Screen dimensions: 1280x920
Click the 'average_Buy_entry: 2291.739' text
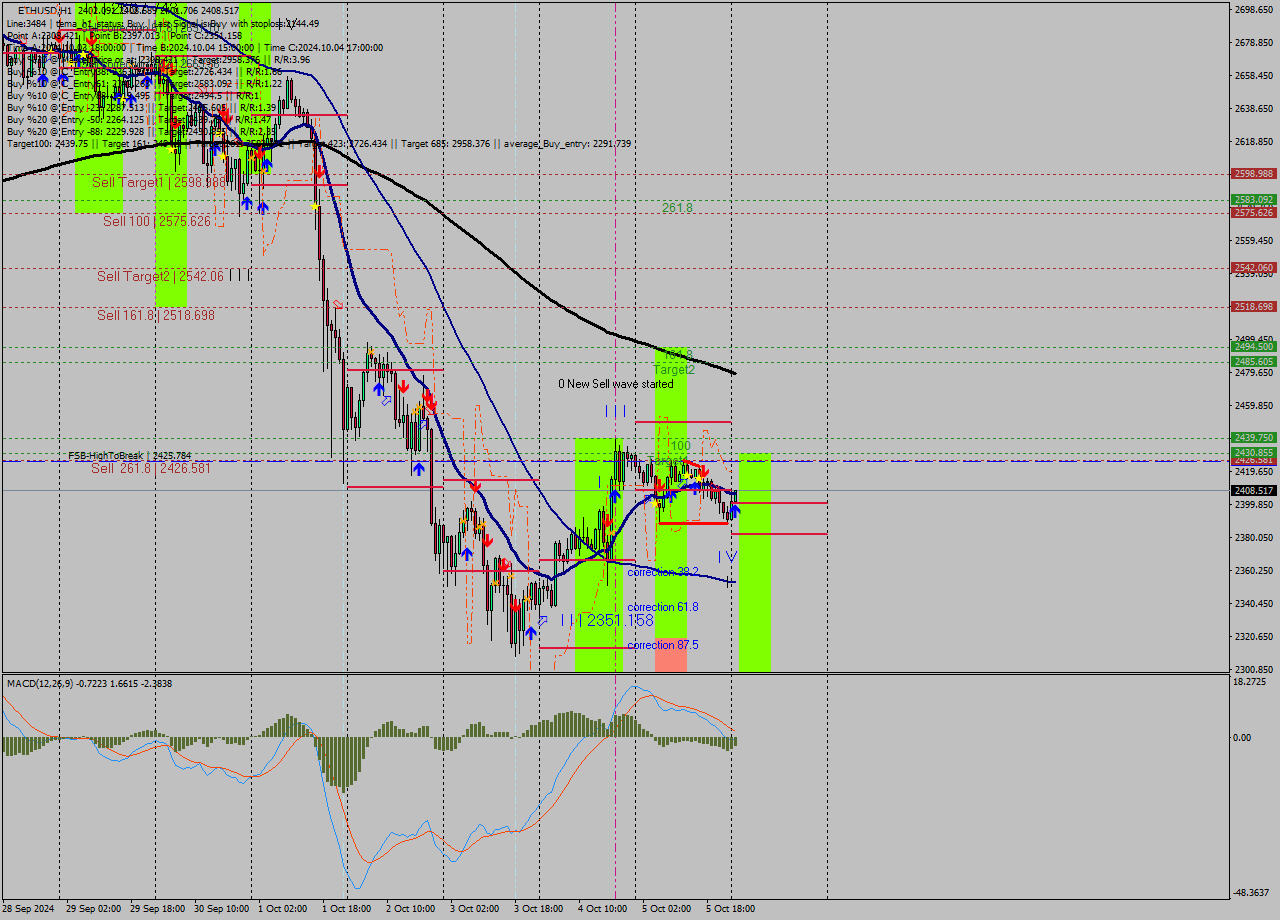(x=569, y=144)
